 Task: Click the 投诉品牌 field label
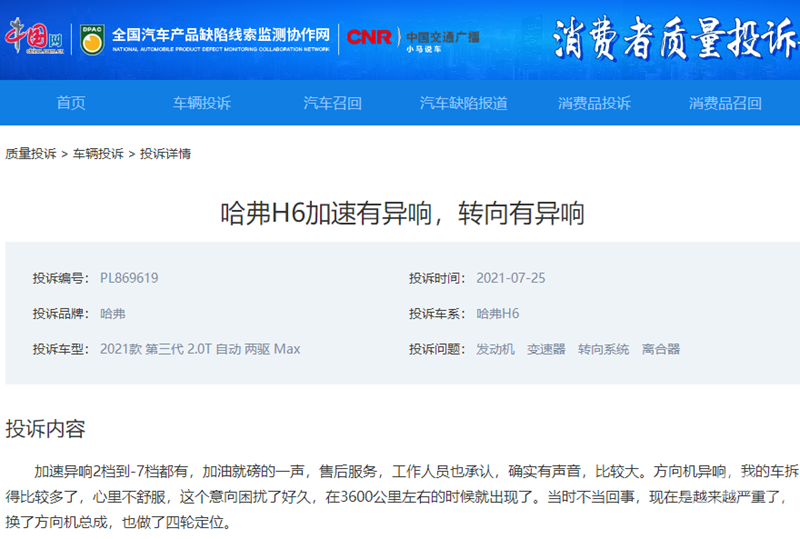(61, 313)
